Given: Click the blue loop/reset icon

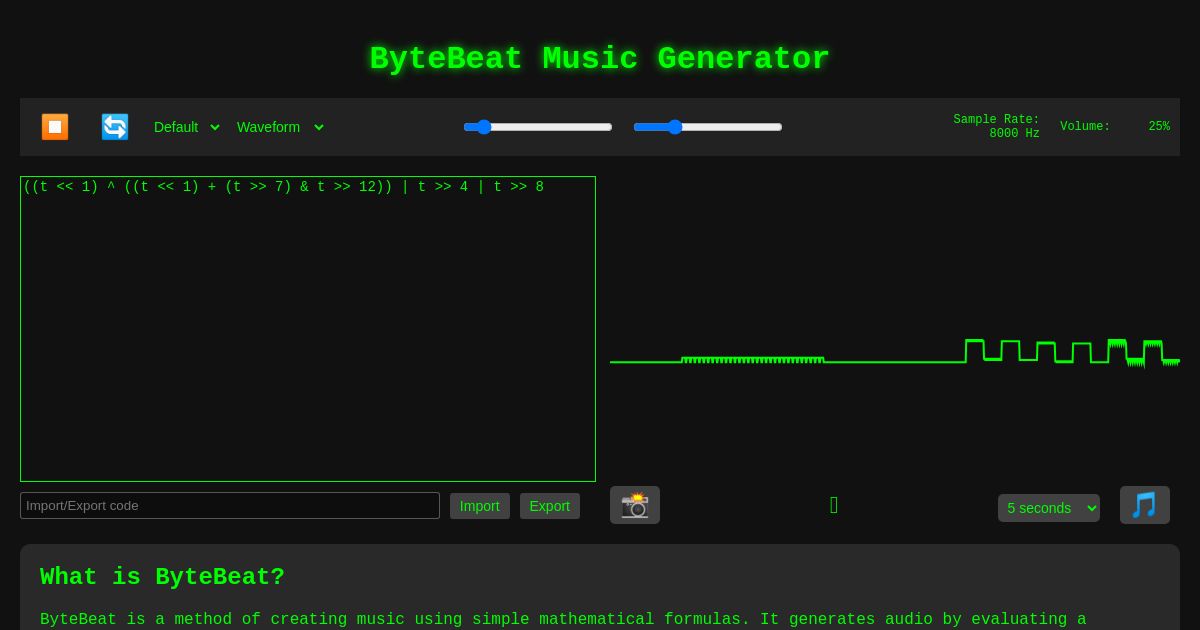Looking at the screenshot, I should pos(115,127).
